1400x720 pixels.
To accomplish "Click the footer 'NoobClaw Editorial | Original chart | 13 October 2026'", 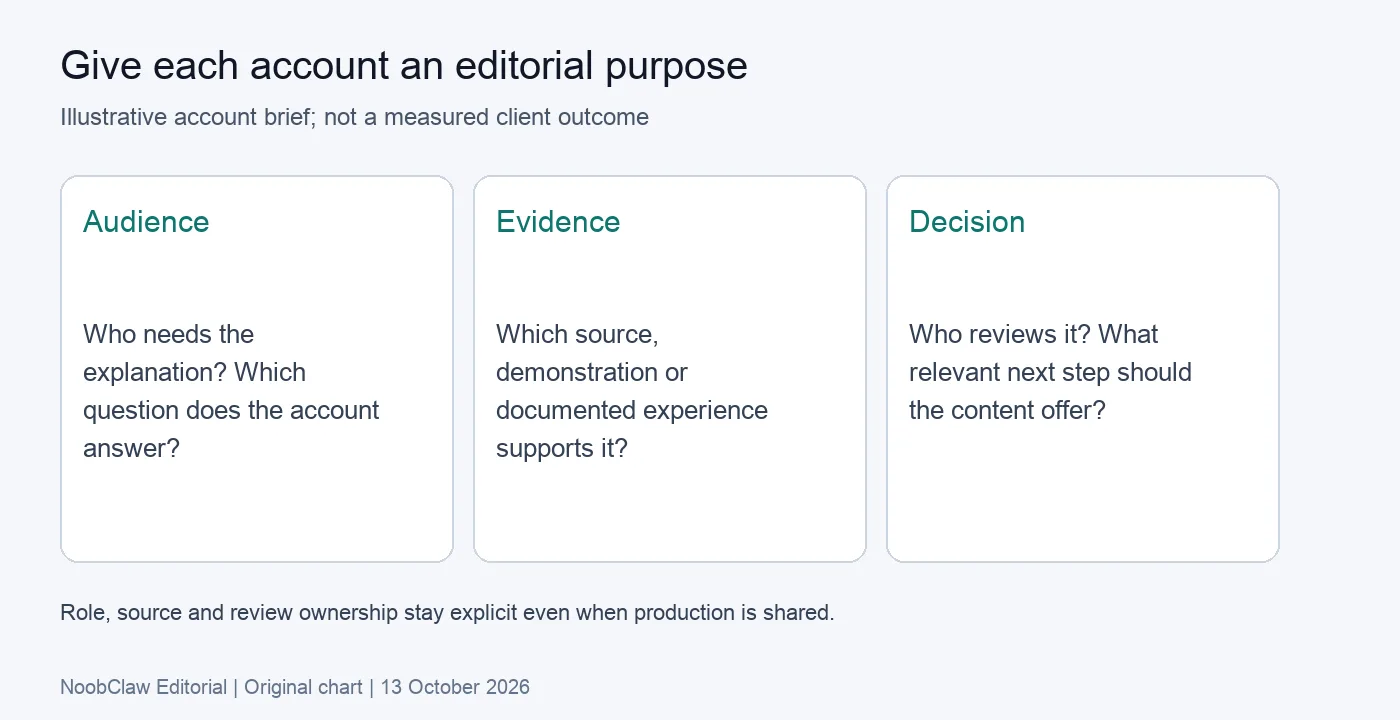I will click(295, 687).
